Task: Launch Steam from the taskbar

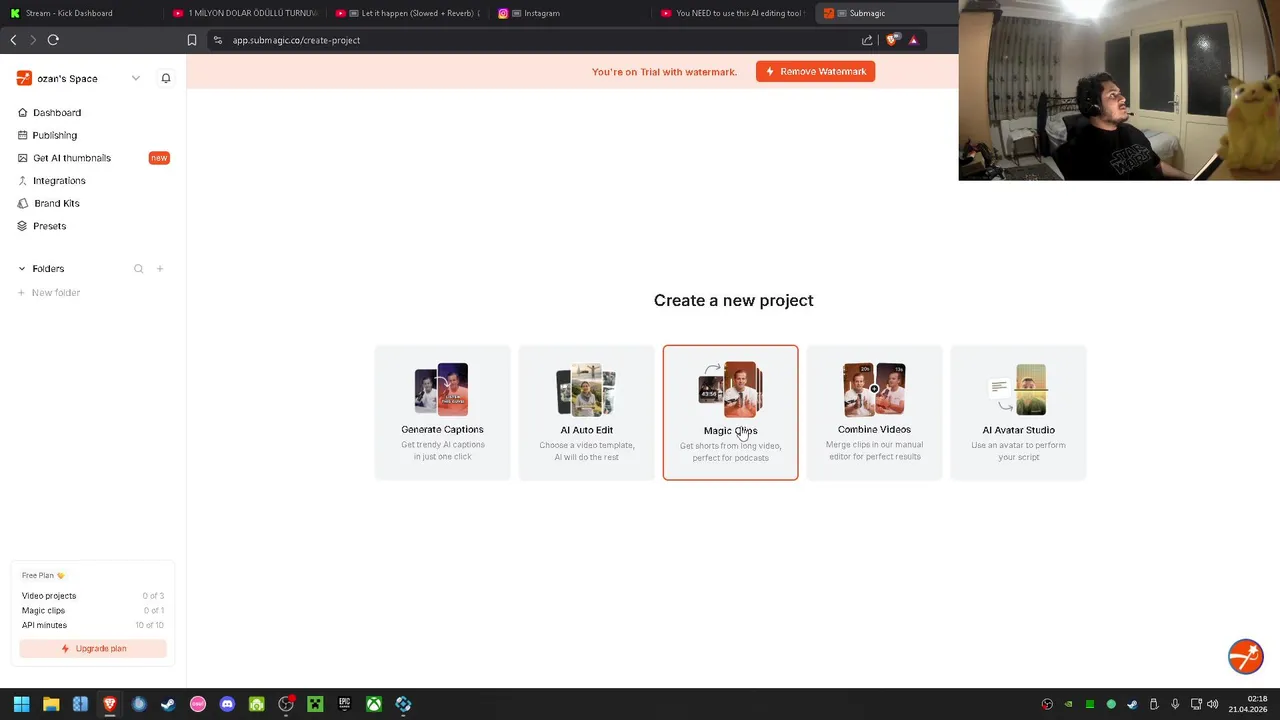Action: [168, 704]
